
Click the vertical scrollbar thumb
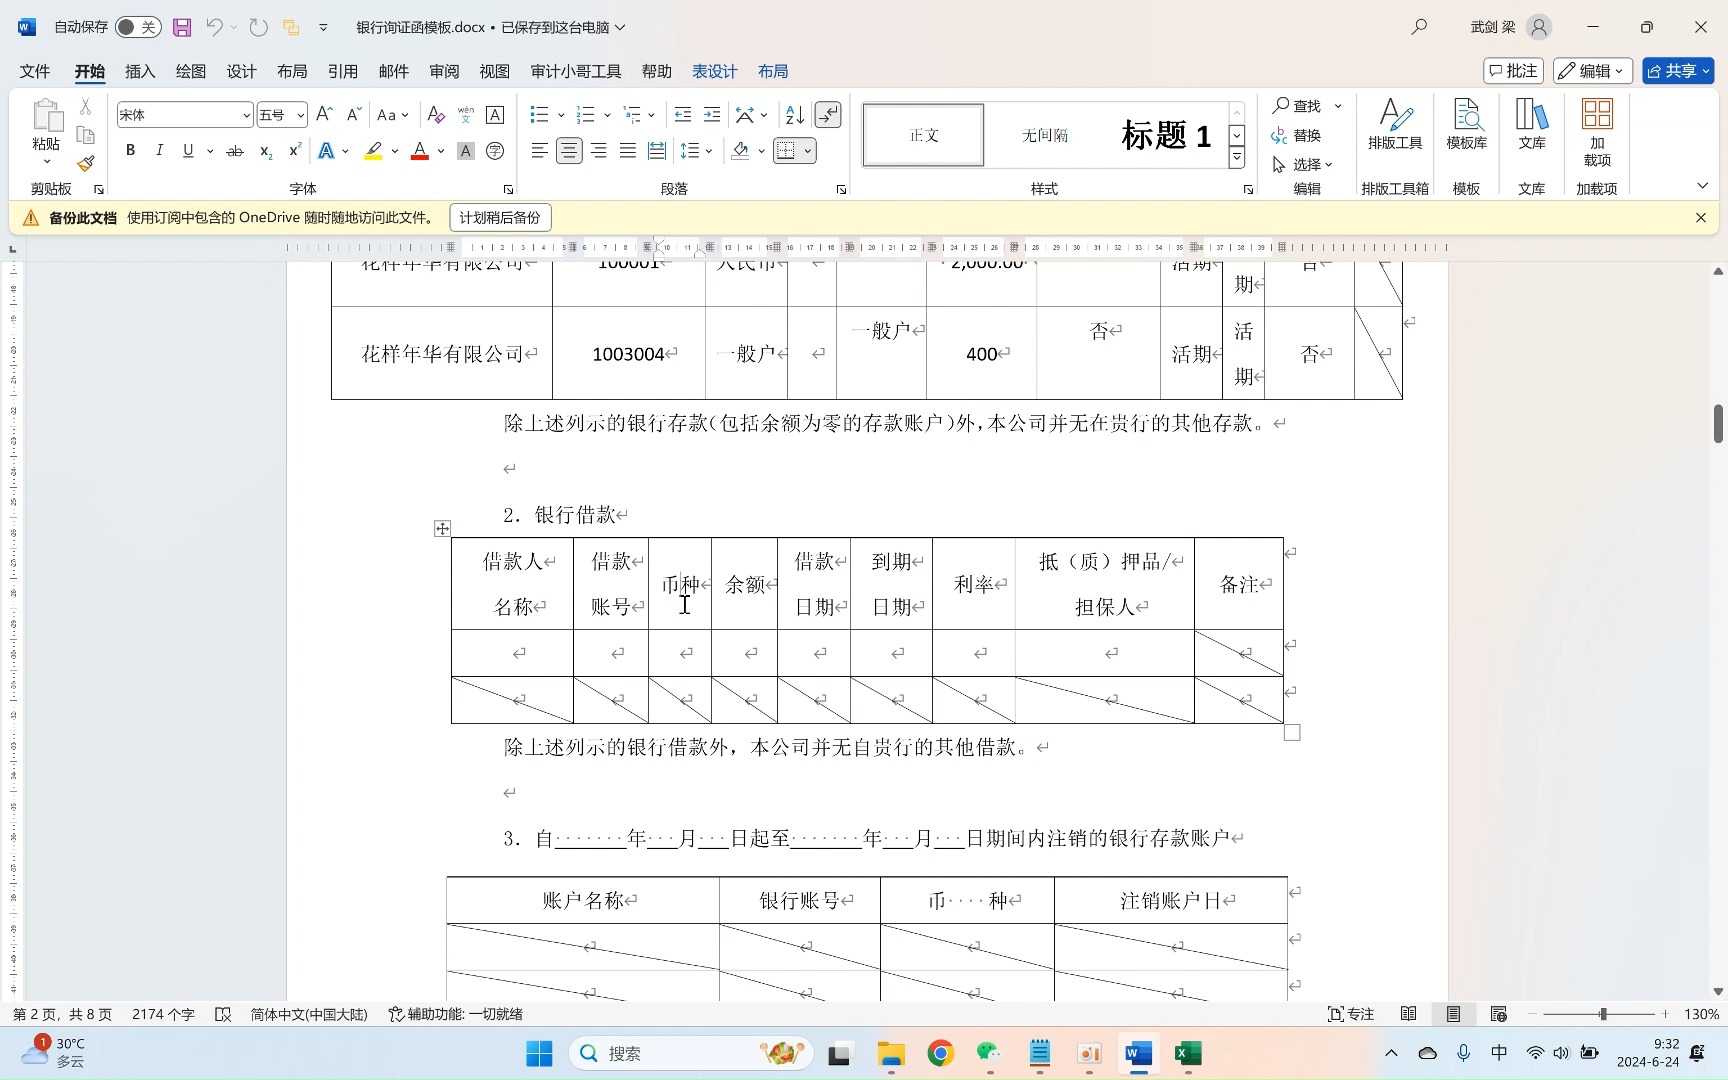point(1718,423)
